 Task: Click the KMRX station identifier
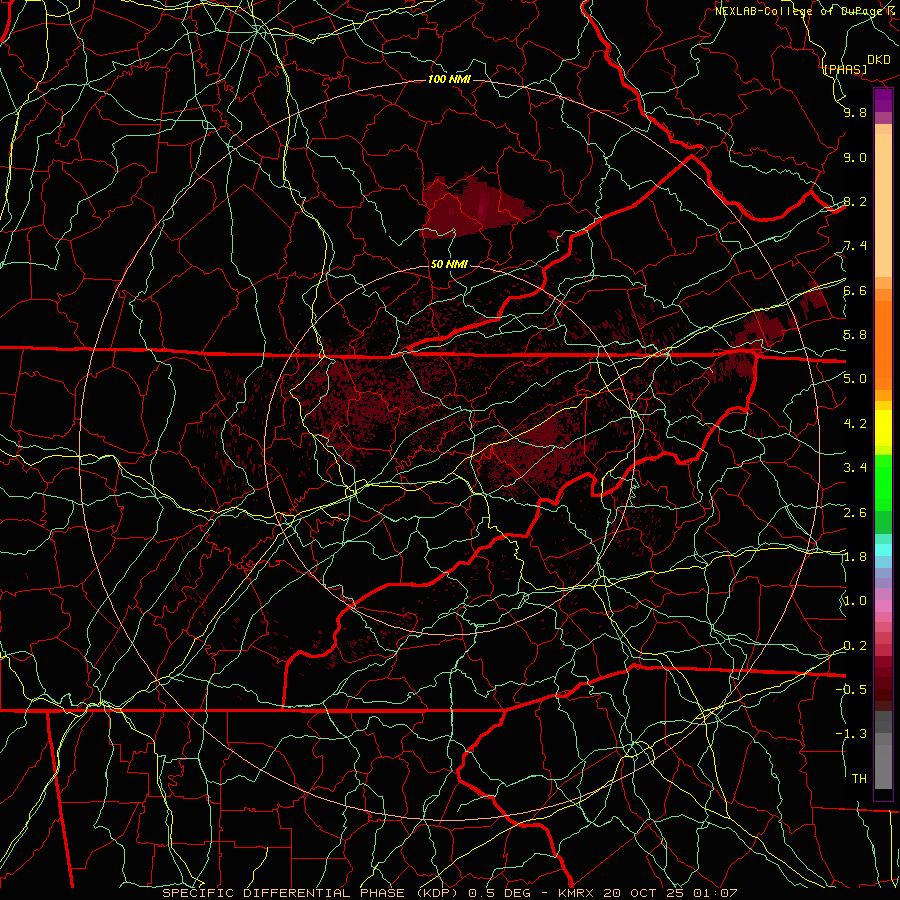point(577,893)
